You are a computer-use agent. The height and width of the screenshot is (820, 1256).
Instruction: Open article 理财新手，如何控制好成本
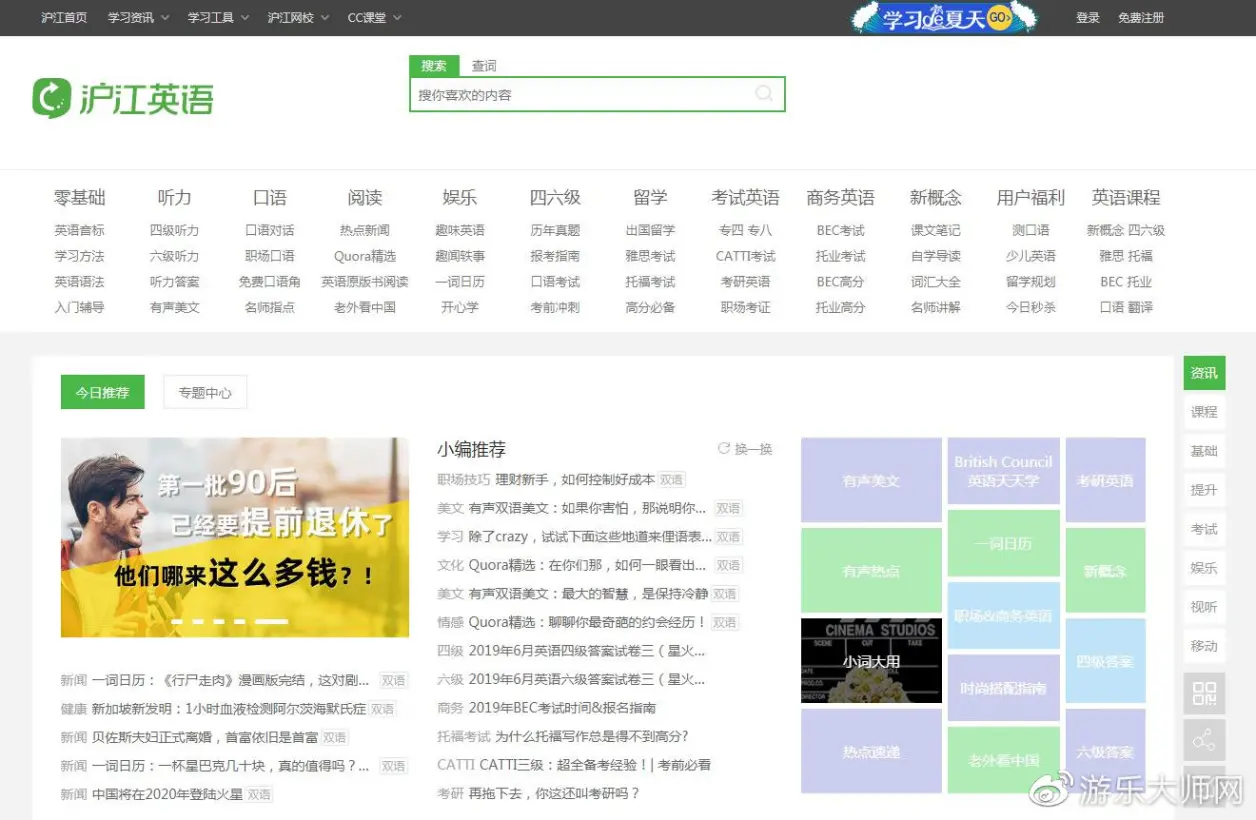tap(575, 480)
